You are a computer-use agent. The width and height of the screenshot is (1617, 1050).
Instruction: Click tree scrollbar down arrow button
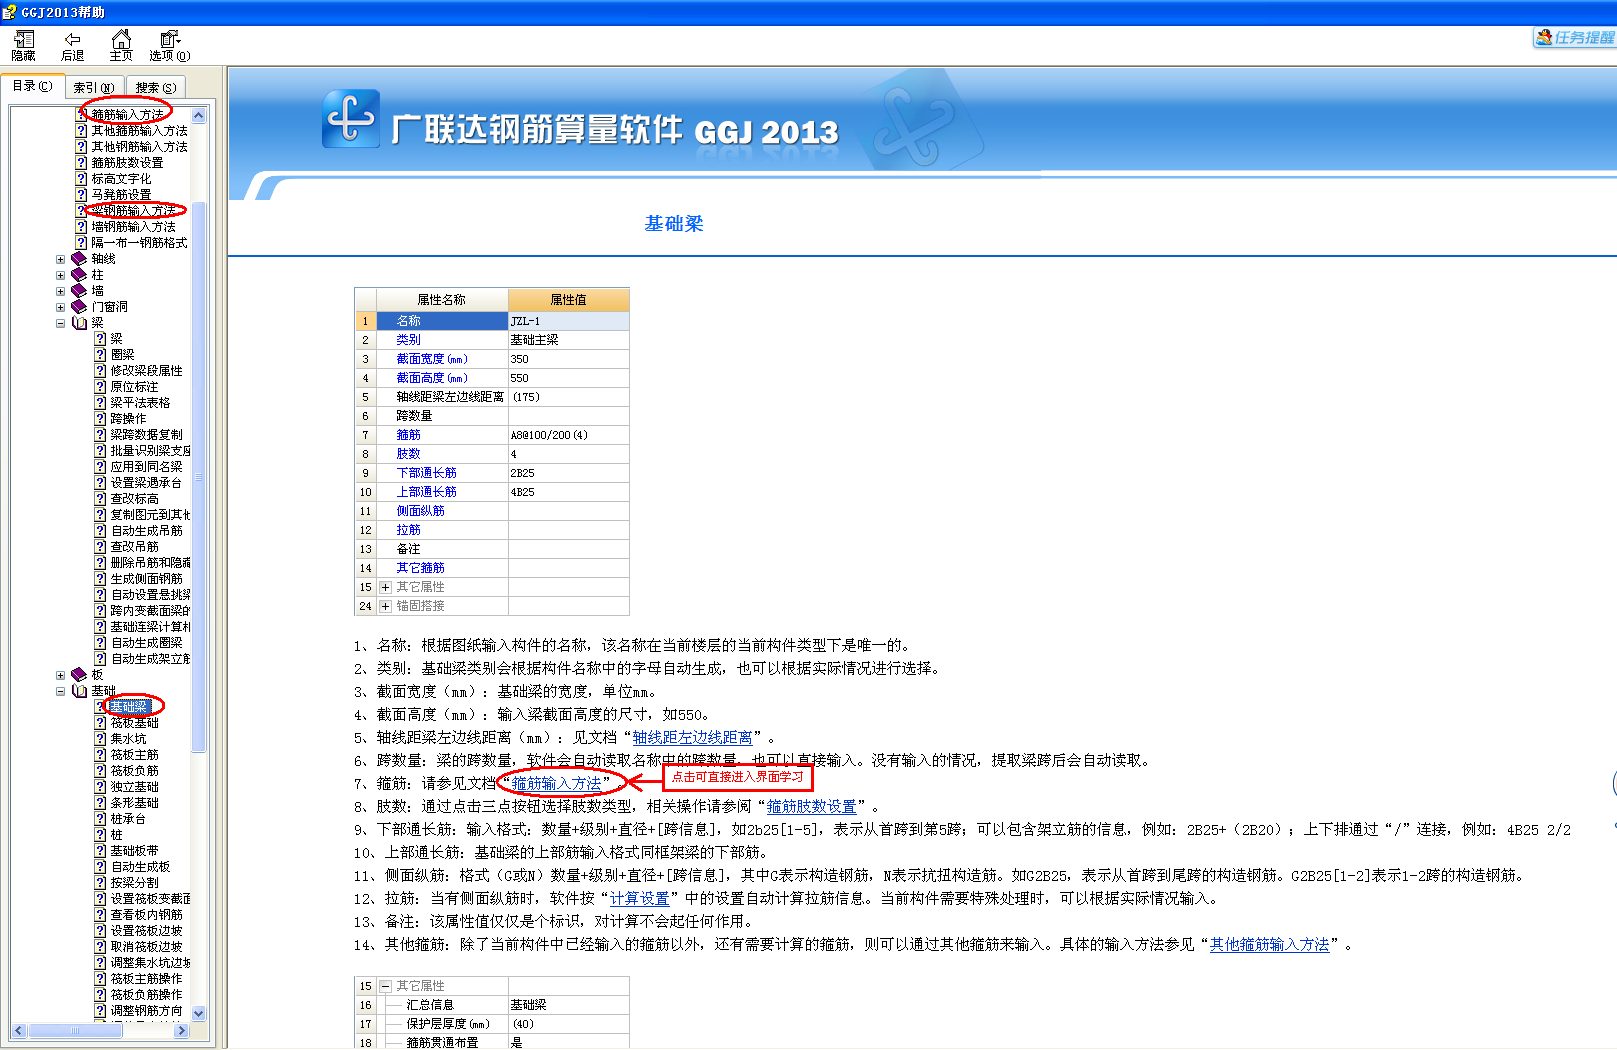tap(198, 1013)
